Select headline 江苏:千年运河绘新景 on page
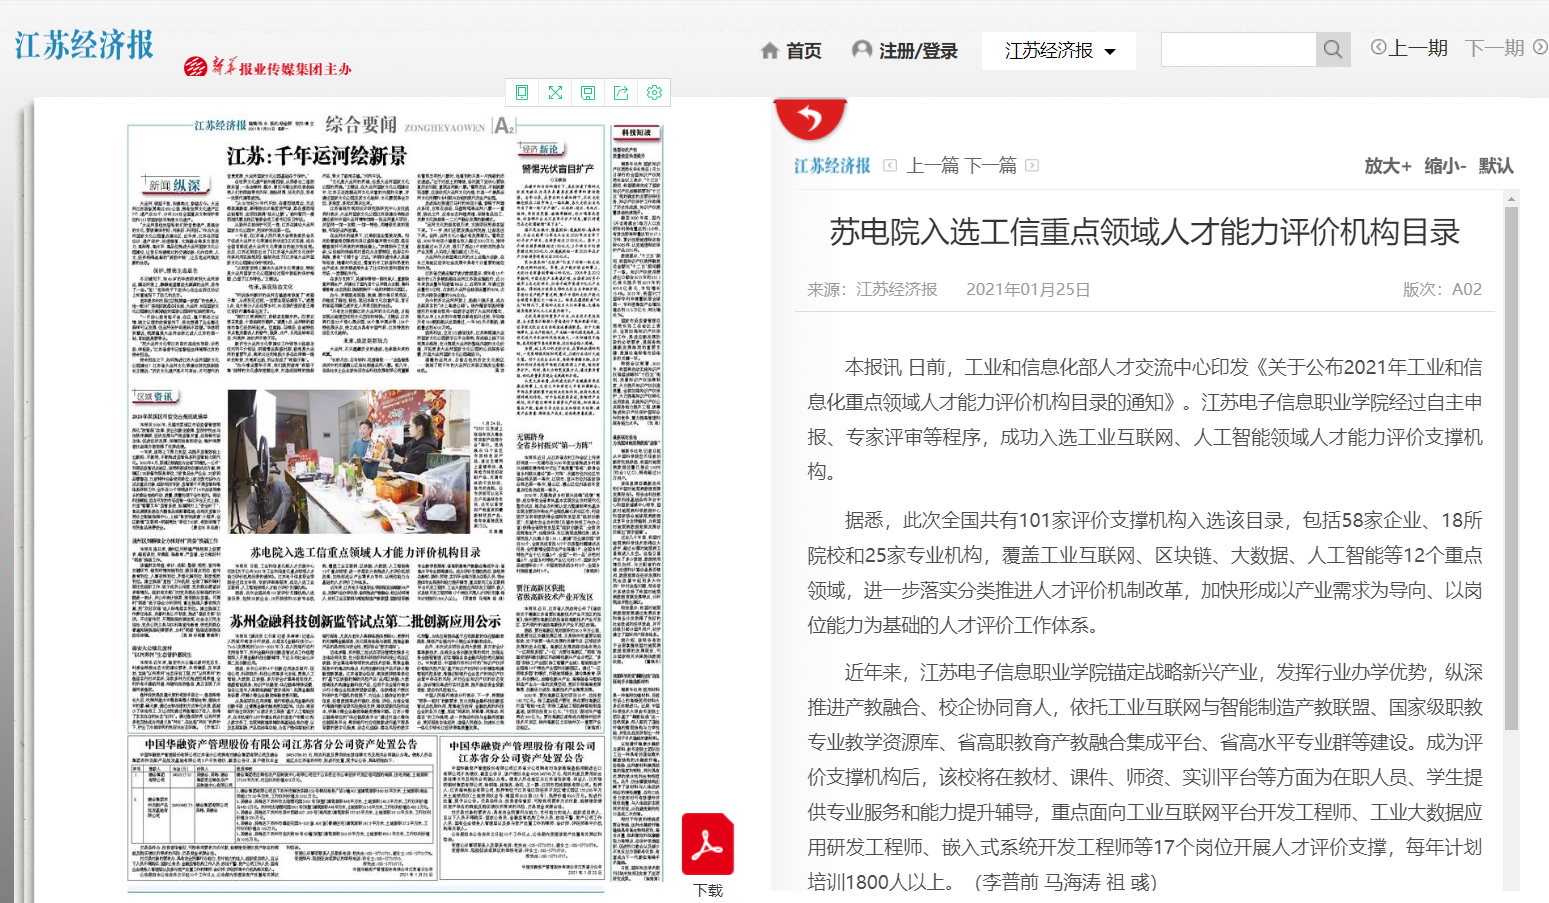Screen dimensions: 1549x903 pos(317,156)
